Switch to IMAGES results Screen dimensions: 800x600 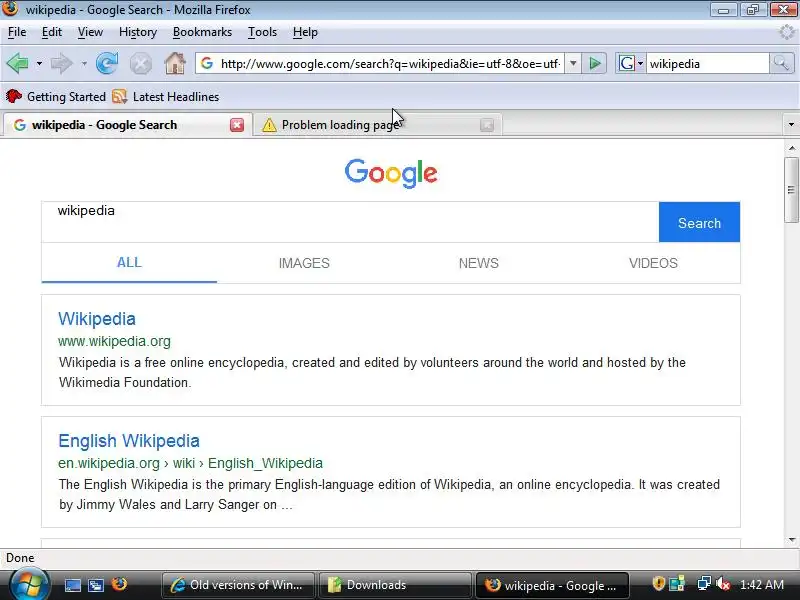tap(304, 263)
